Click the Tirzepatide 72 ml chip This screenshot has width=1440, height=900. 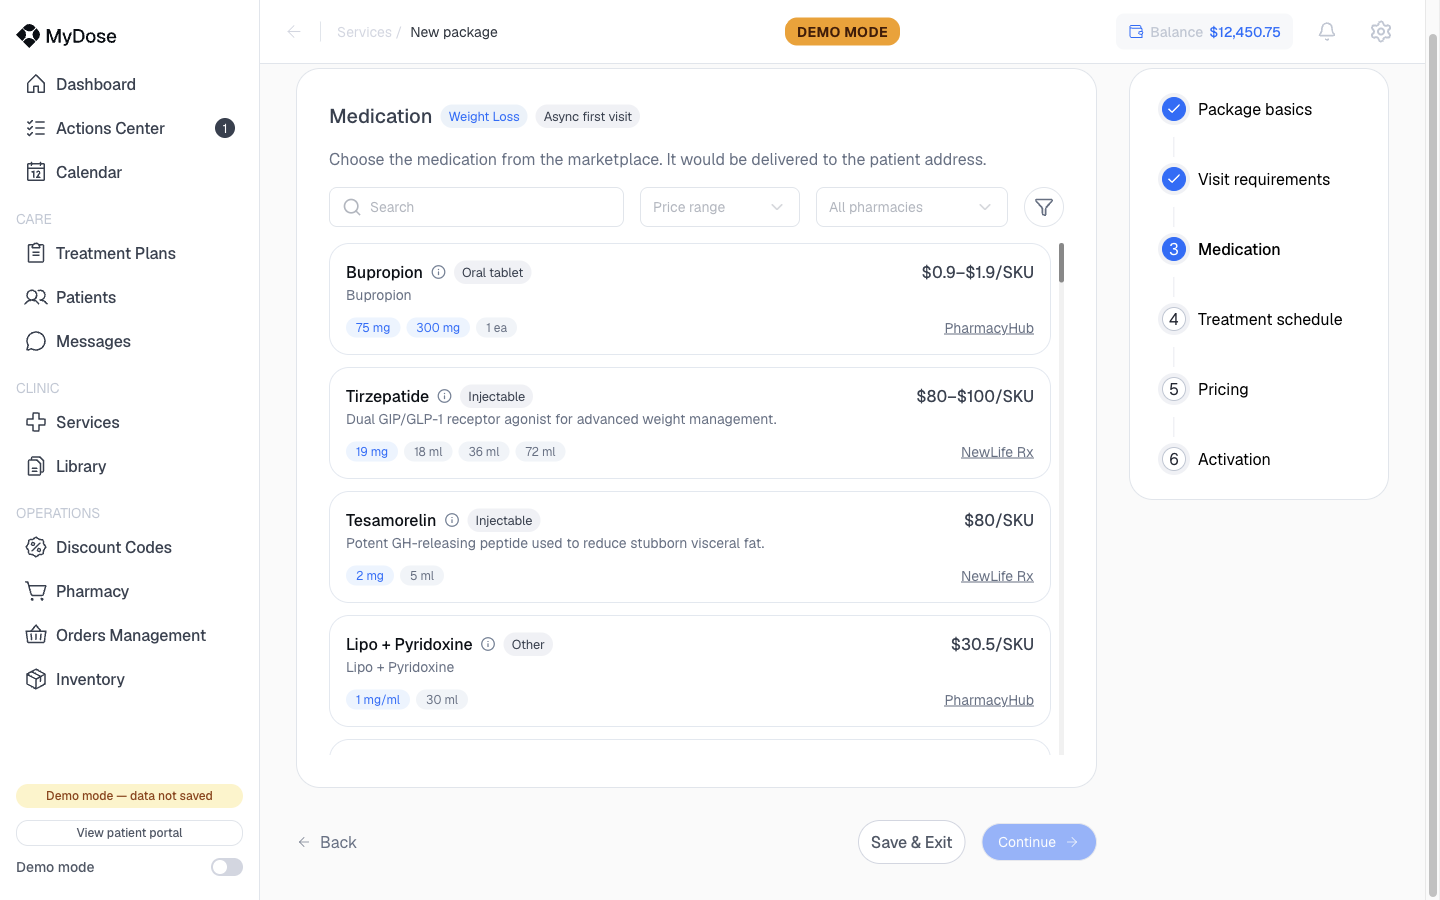tap(540, 452)
